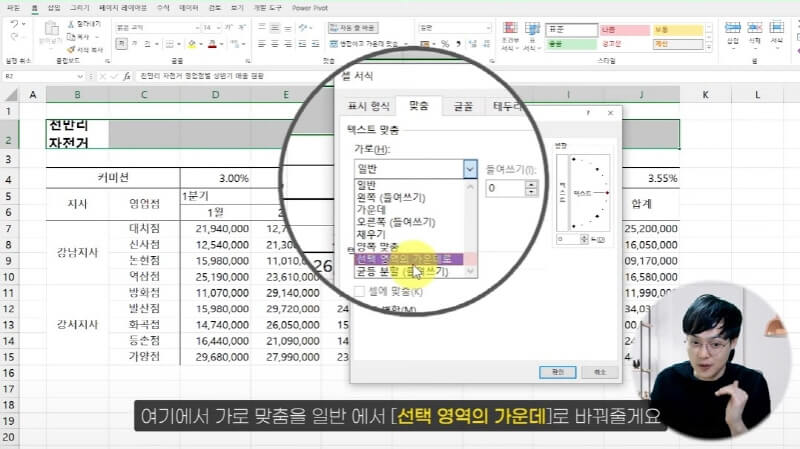Select 선택 영역의 가운데로 in the list
Image resolution: width=800 pixels, height=449 pixels.
pos(409,259)
